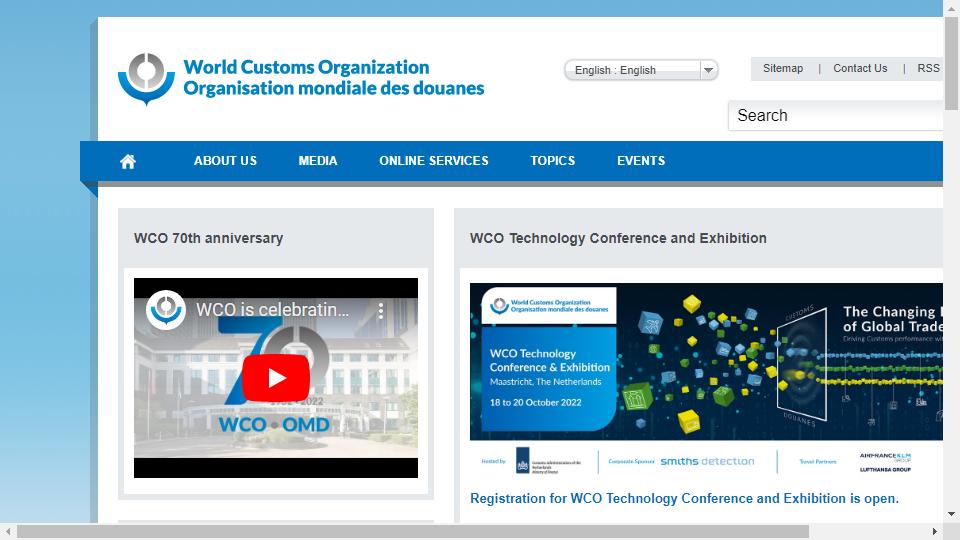Select the English : English language box
This screenshot has height=540, width=960.
click(641, 70)
